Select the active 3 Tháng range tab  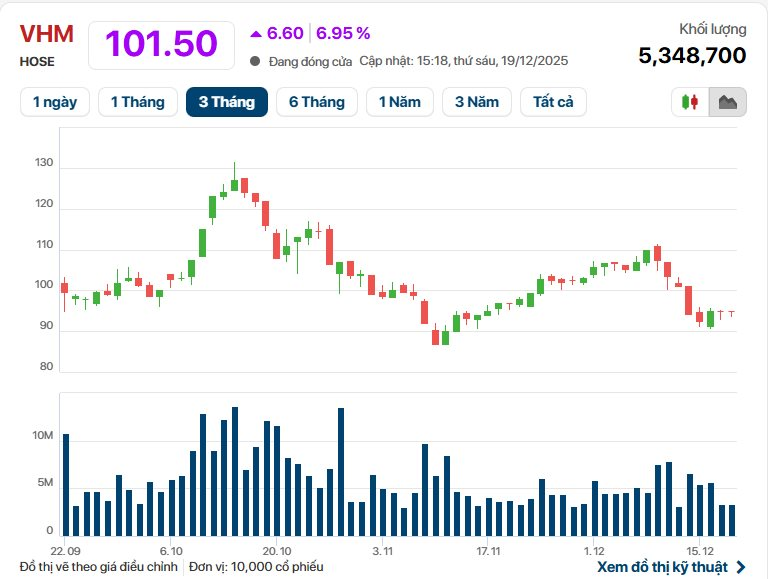click(227, 102)
